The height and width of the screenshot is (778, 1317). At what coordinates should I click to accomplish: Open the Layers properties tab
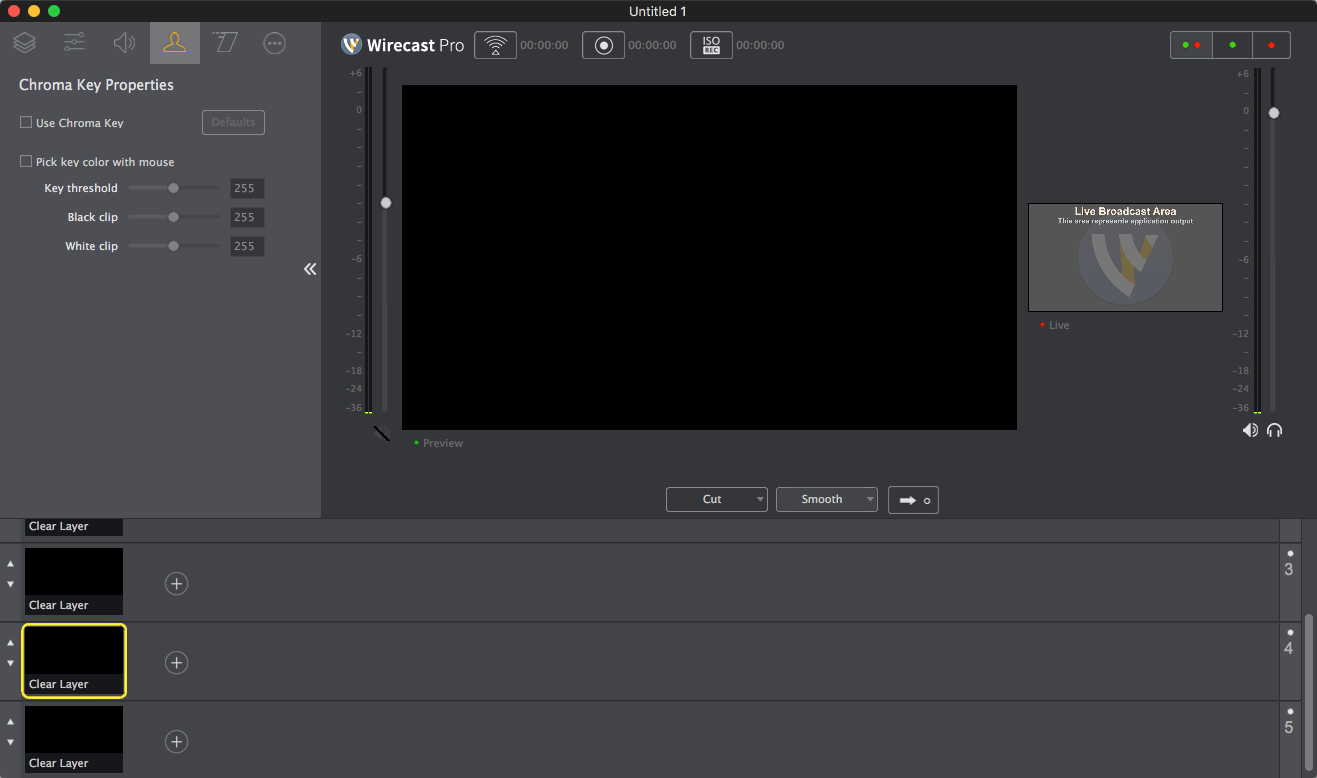[25, 43]
